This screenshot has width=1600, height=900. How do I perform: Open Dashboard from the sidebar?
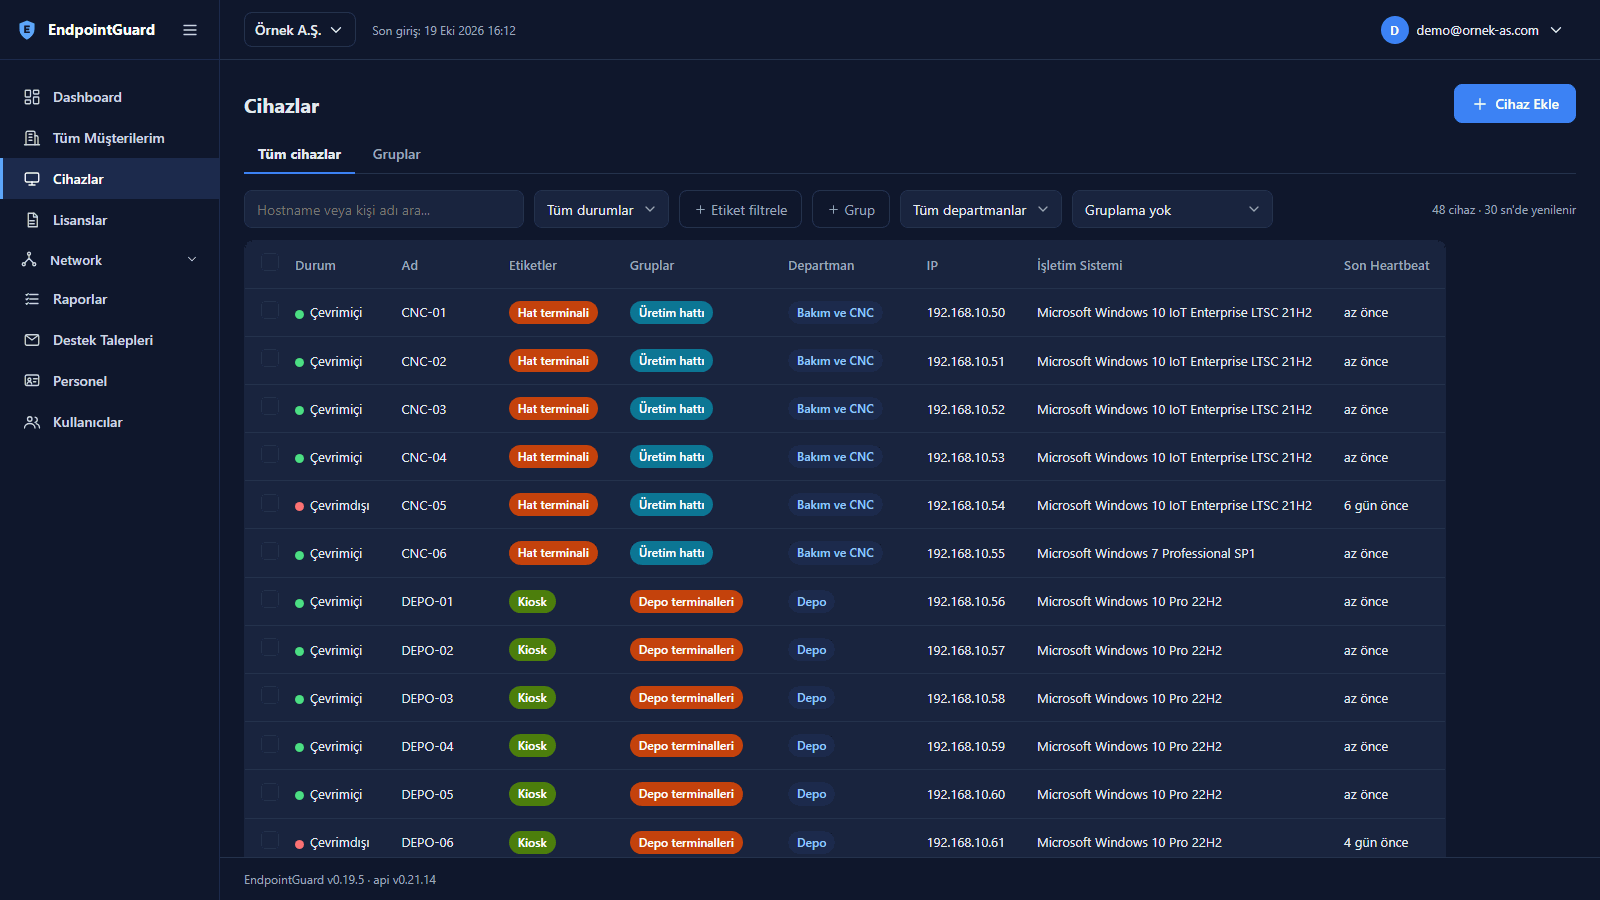[x=110, y=97]
